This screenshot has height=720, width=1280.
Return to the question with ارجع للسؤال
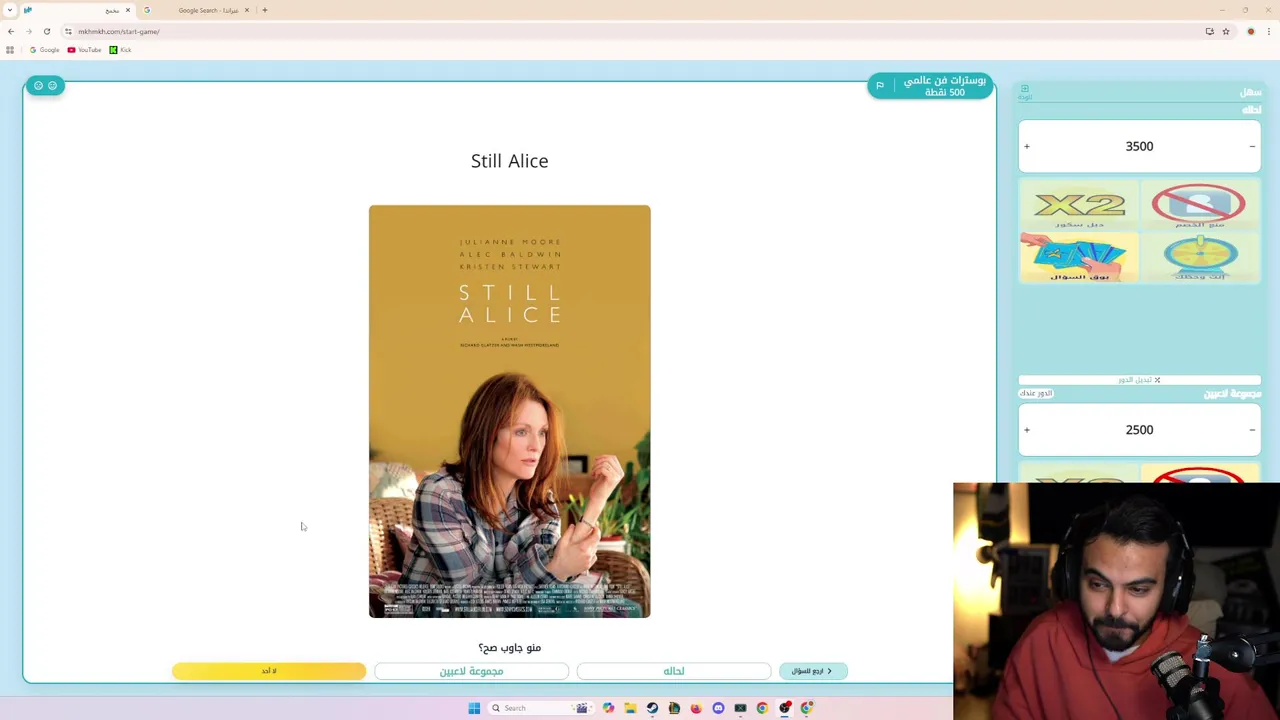pyautogui.click(x=813, y=671)
